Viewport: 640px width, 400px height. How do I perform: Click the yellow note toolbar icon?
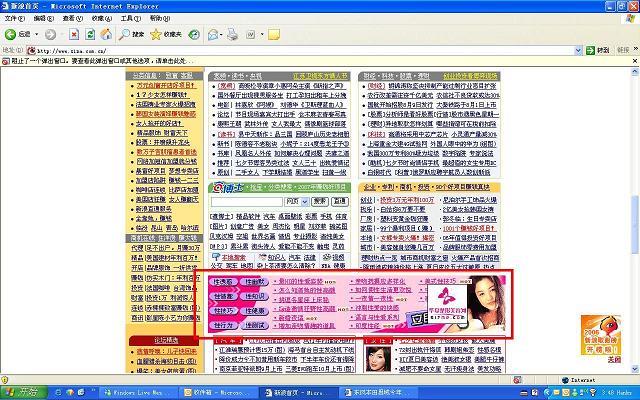(274, 34)
